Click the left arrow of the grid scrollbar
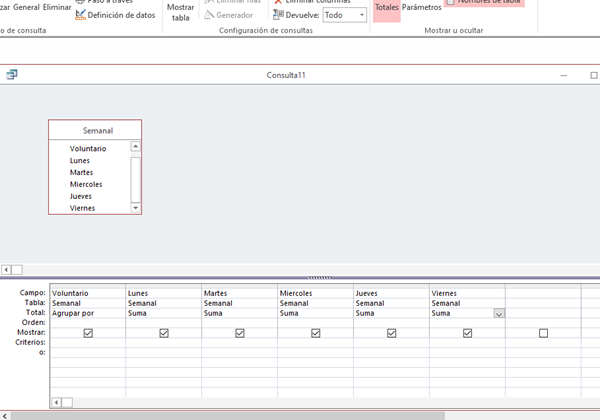This screenshot has width=600, height=420. click(x=55, y=402)
